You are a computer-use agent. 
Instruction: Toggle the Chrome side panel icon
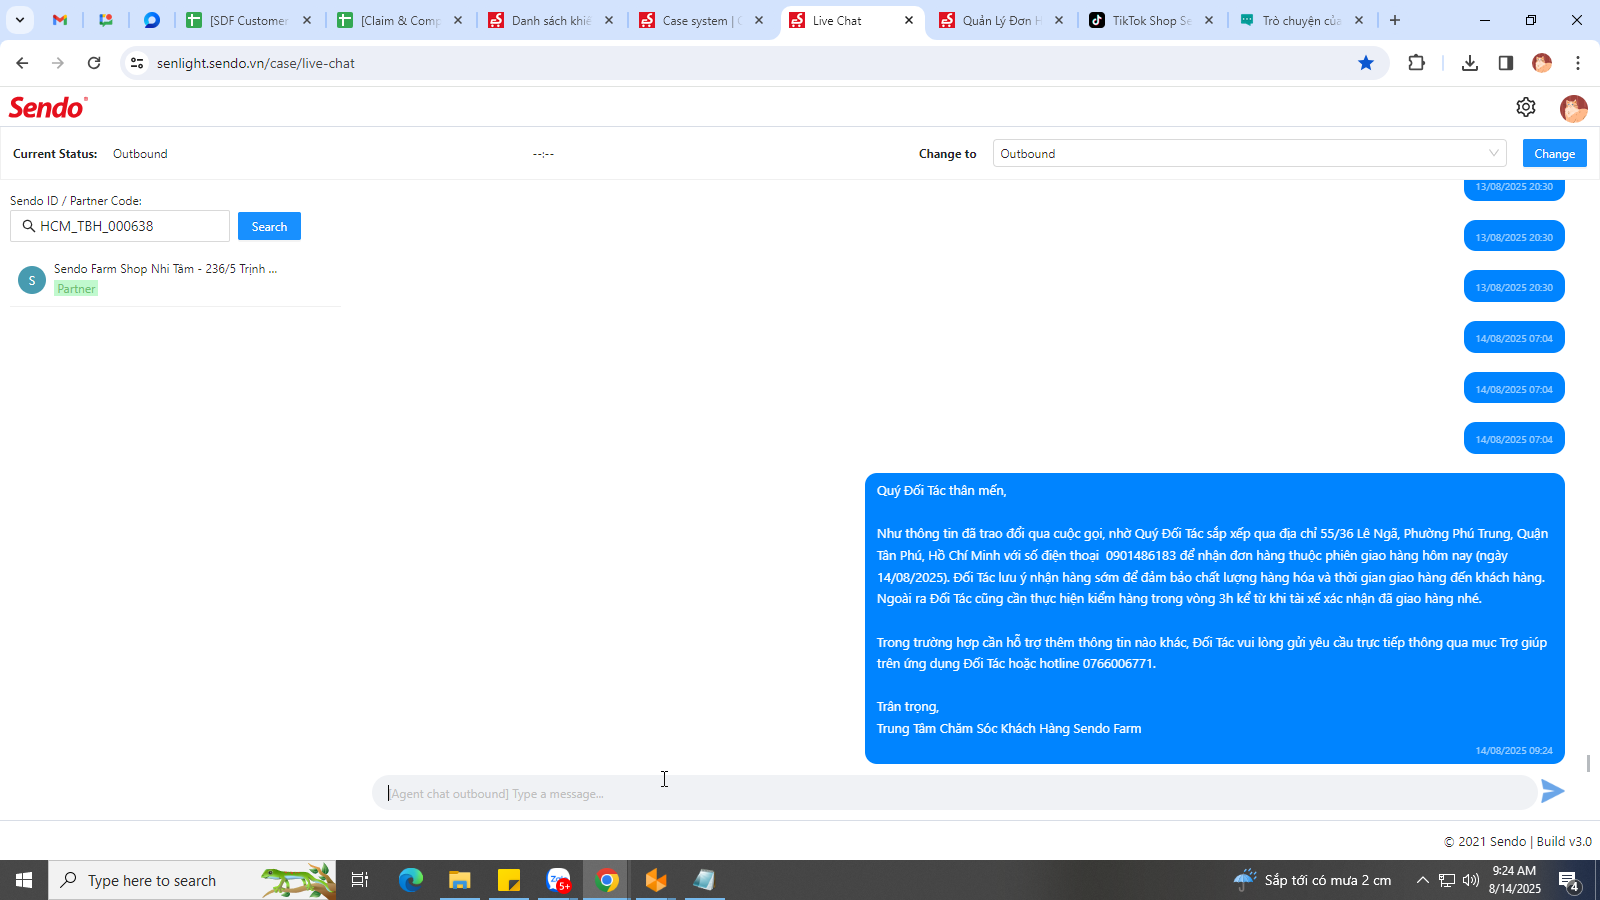1506,63
